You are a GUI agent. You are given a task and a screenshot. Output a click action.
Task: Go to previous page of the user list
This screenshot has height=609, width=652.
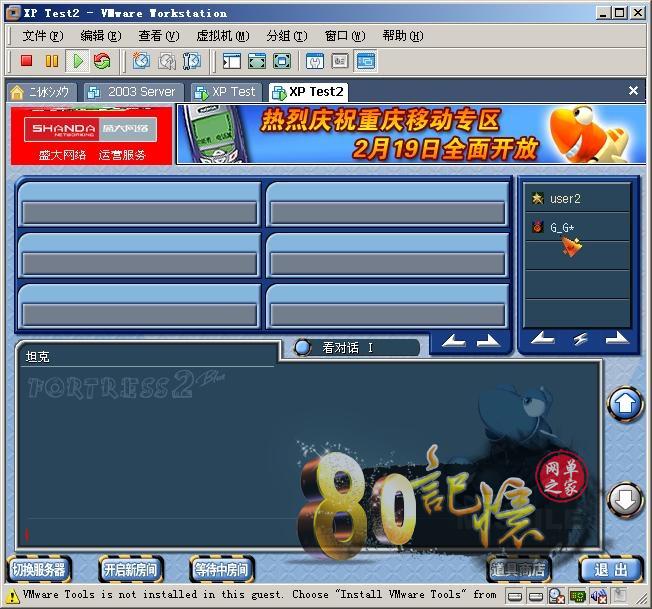[x=543, y=339]
